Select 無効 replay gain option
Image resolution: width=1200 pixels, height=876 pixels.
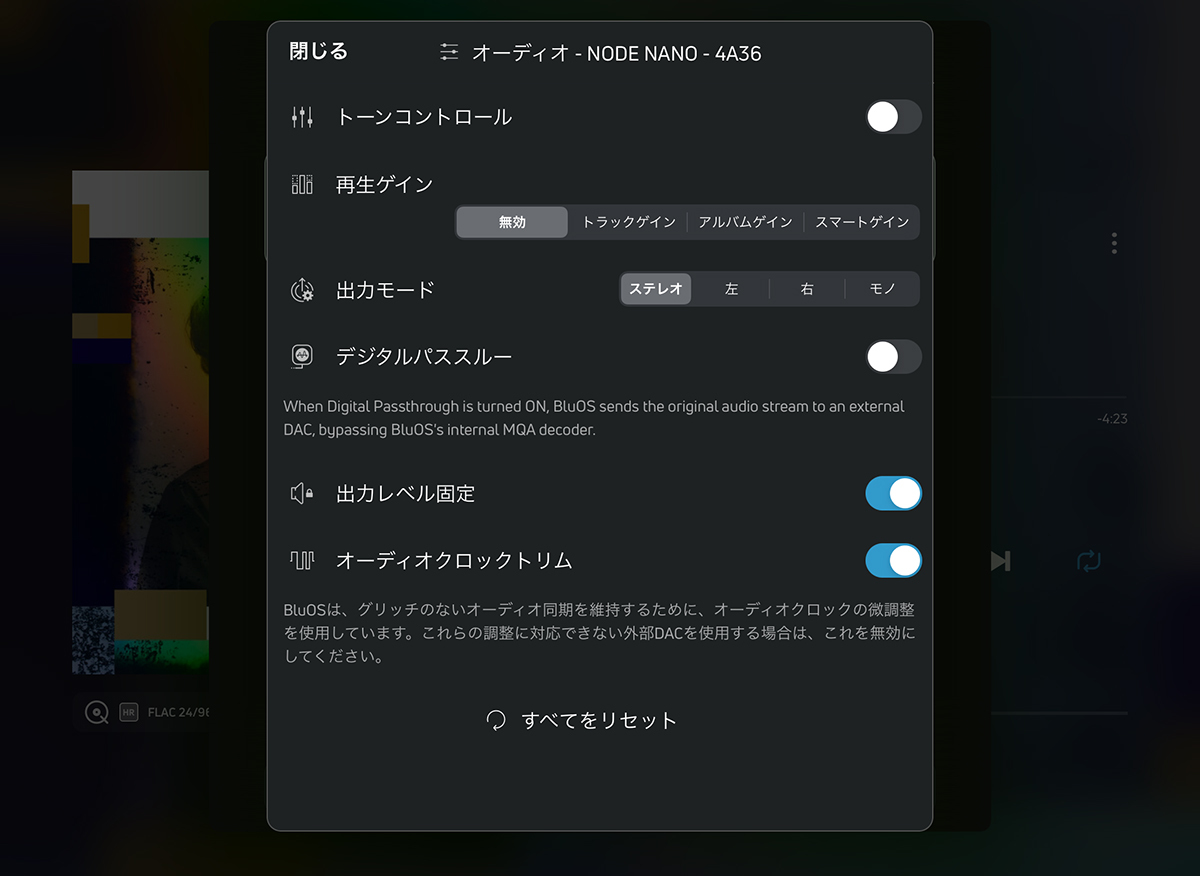[512, 222]
